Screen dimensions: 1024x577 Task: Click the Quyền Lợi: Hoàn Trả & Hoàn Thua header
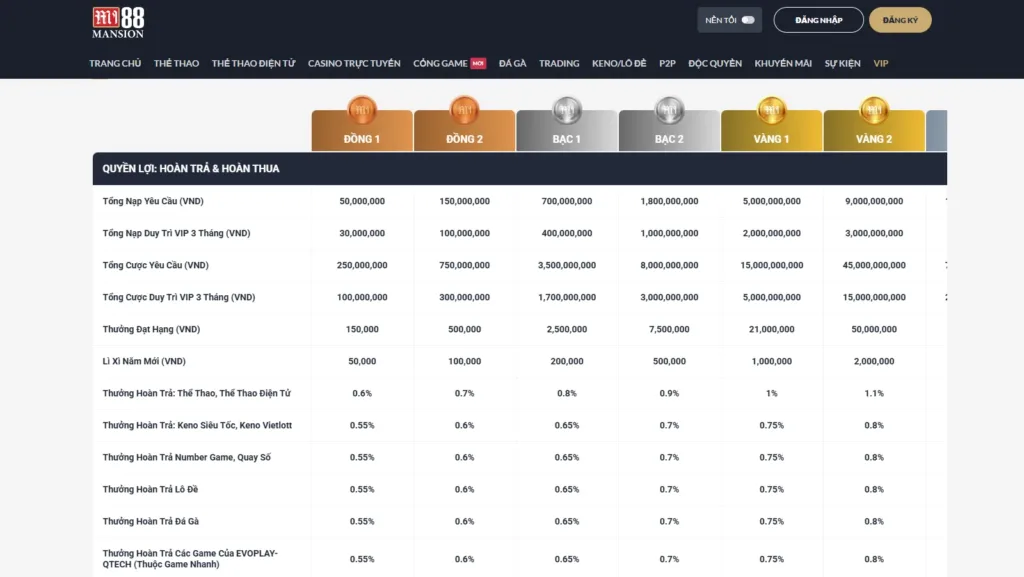pyautogui.click(x=191, y=169)
